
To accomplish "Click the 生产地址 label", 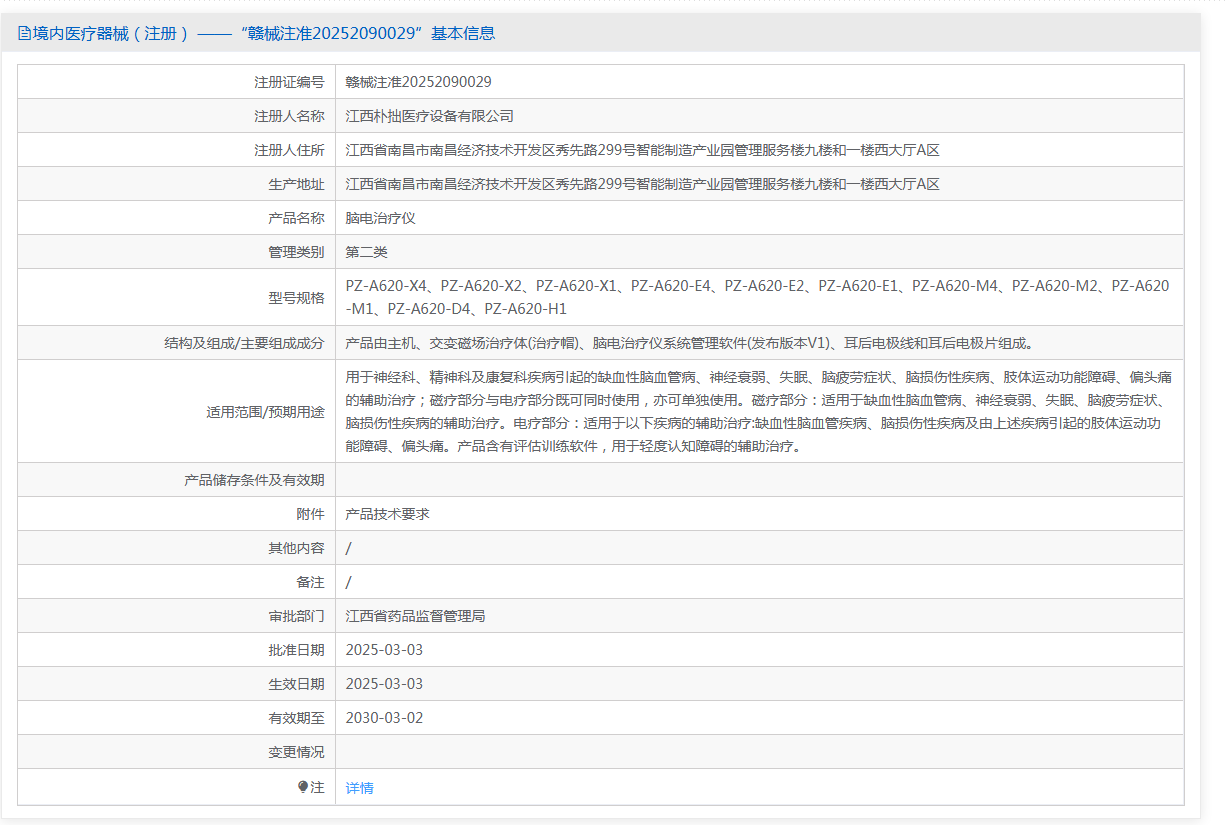I will (x=296, y=184).
